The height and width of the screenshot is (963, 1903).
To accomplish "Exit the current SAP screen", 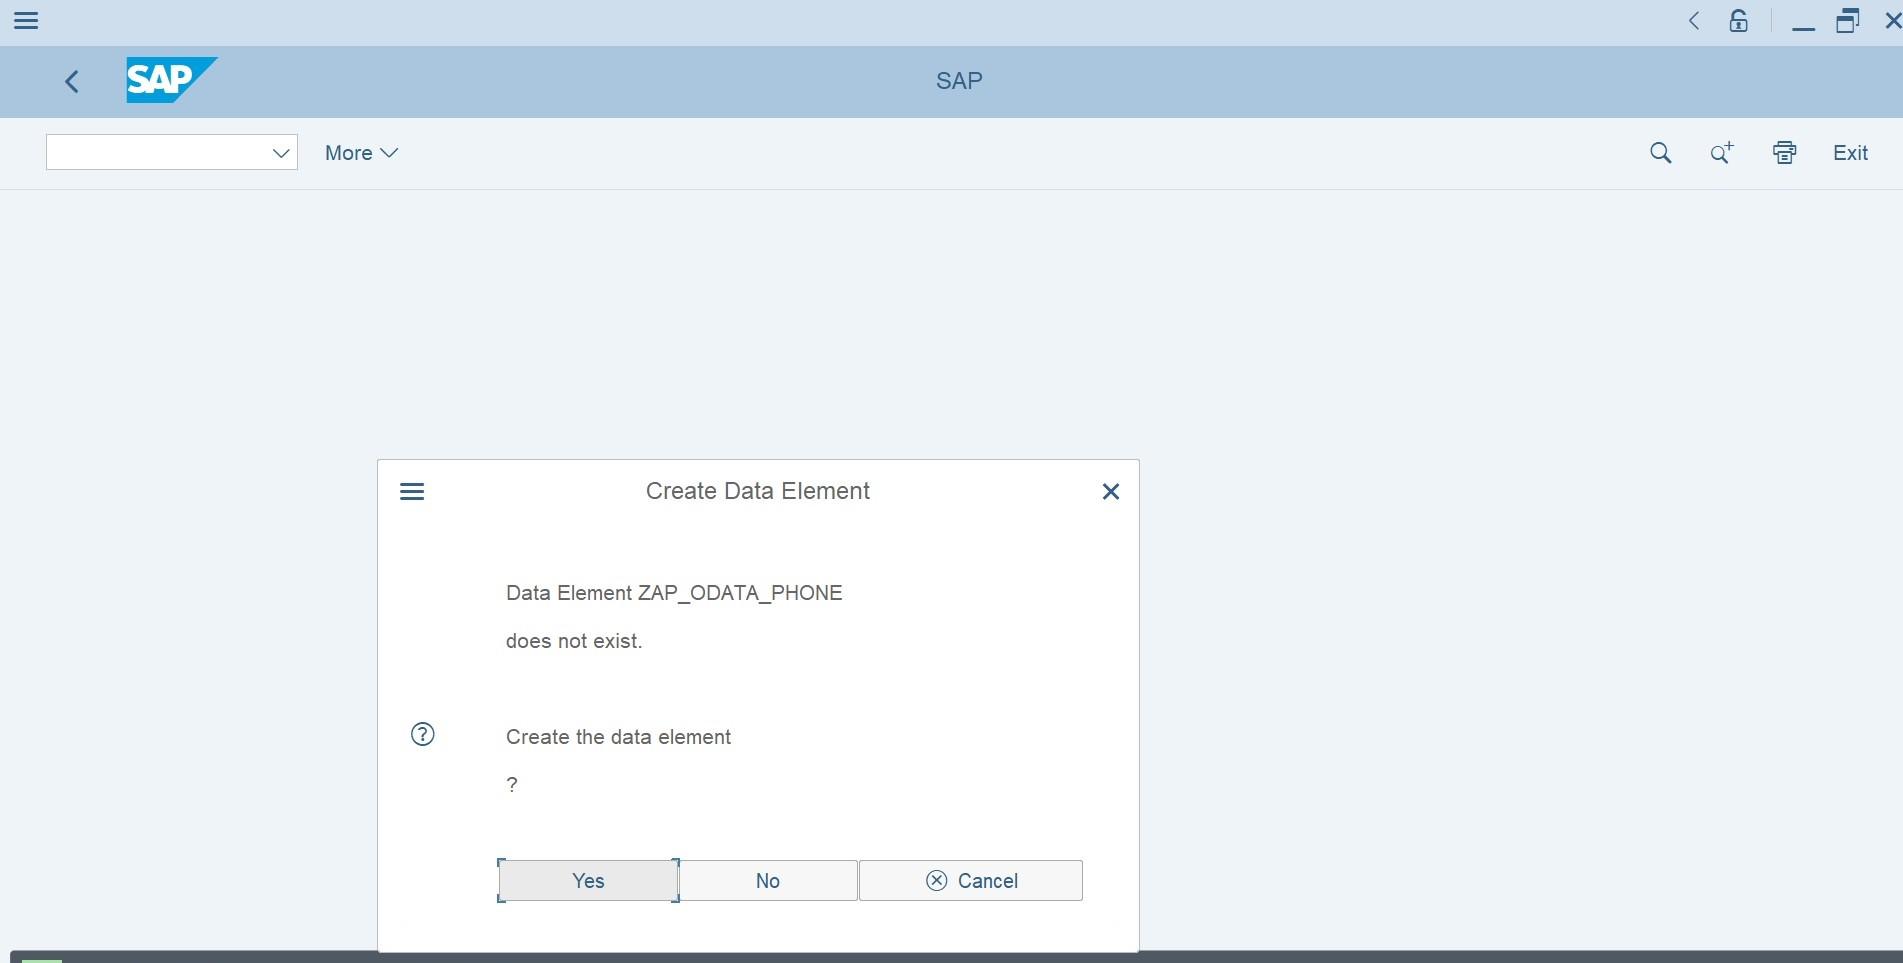I will pos(1849,152).
